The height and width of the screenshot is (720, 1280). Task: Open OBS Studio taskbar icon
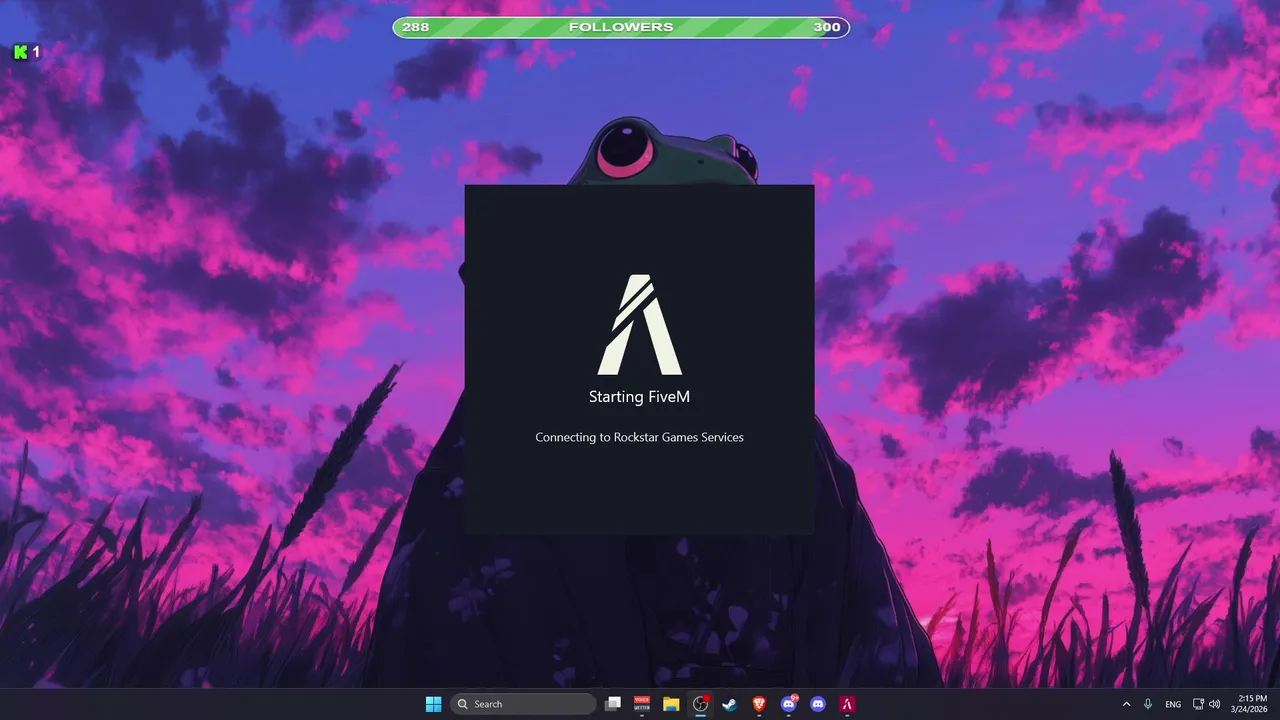[701, 704]
